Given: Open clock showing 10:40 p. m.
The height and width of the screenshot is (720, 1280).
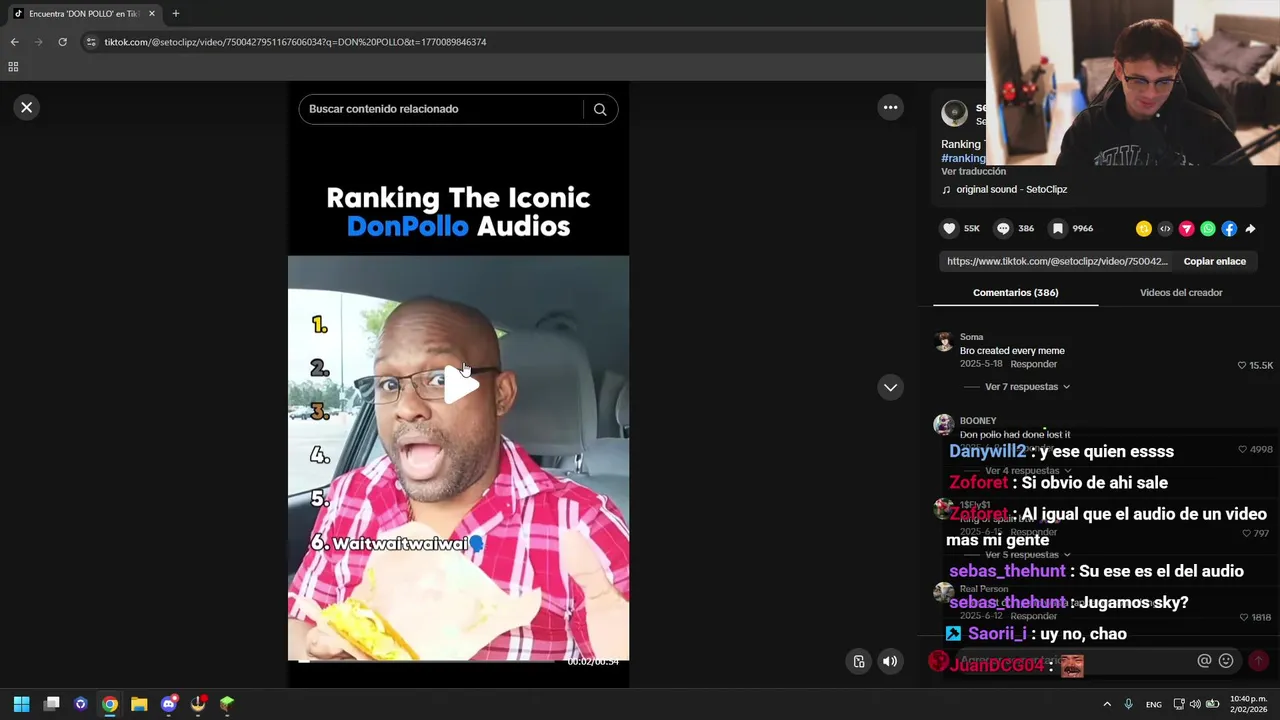Looking at the screenshot, I should pos(1249,704).
